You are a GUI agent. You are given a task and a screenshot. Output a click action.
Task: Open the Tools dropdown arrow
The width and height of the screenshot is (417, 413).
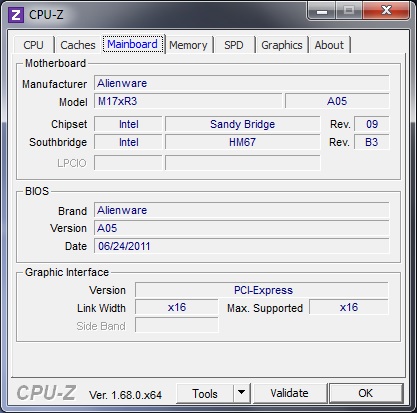pyautogui.click(x=242, y=393)
